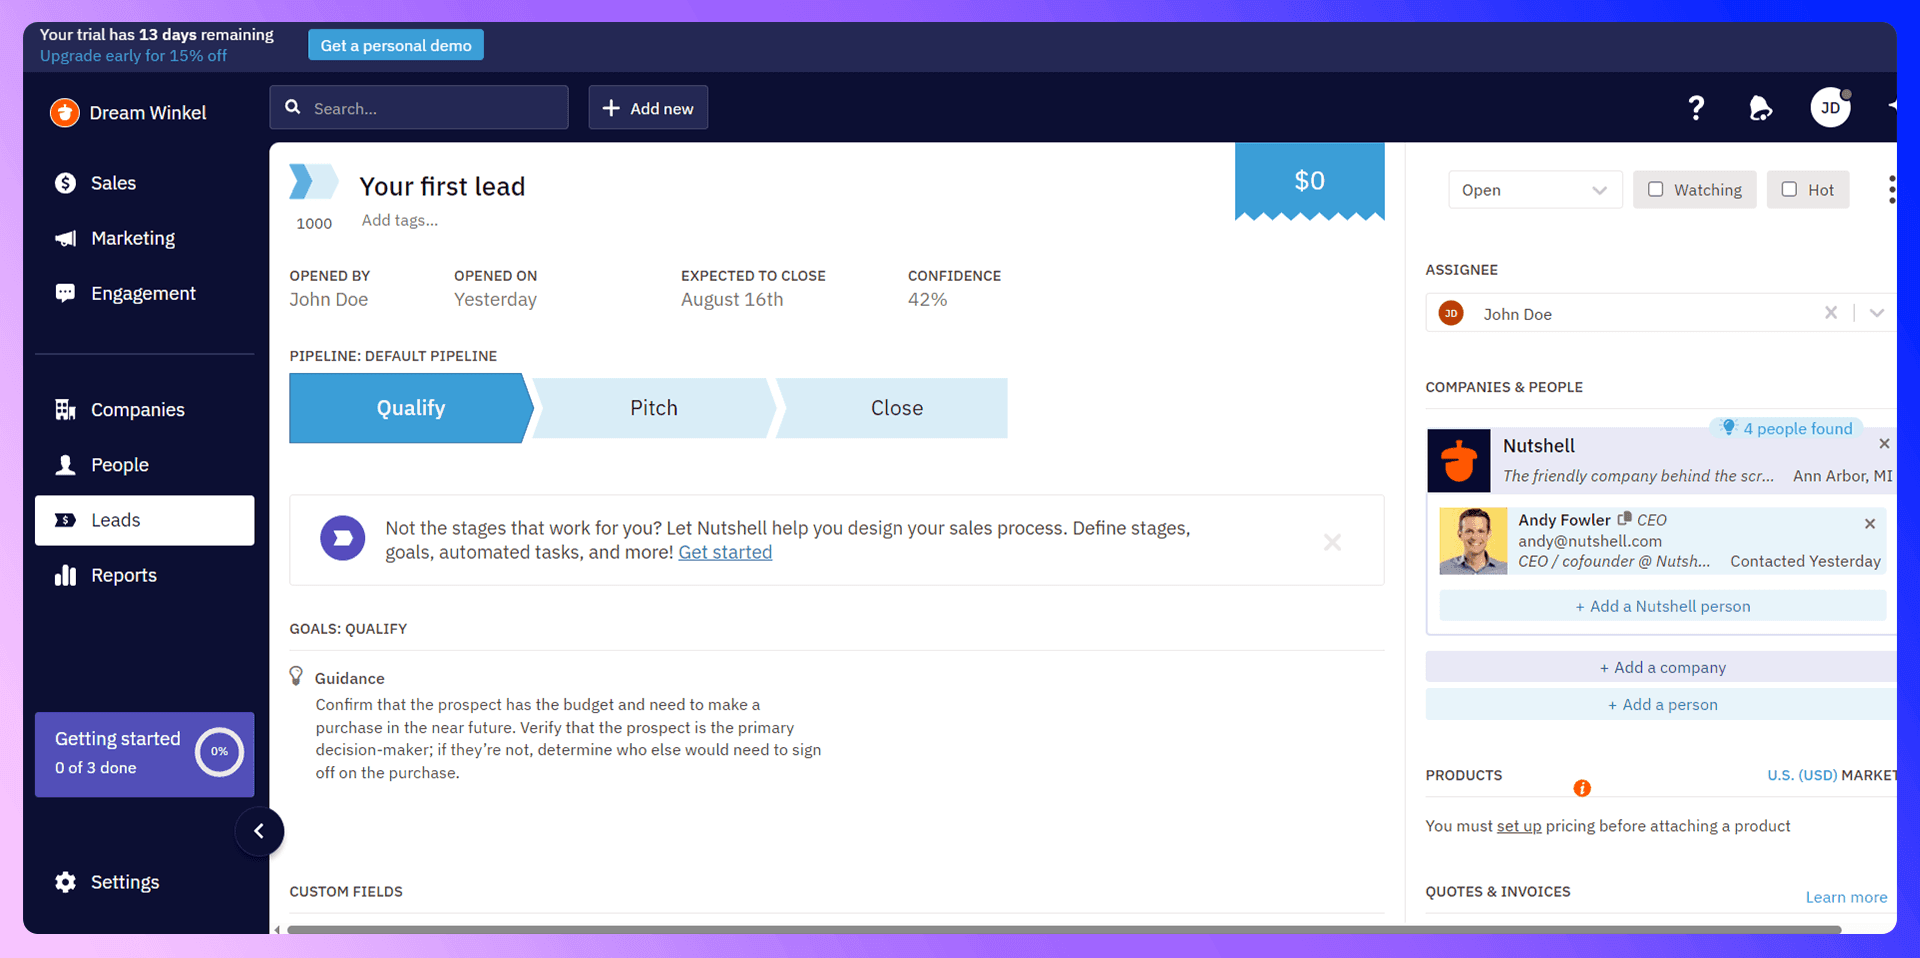Open the notifications bell icon
1920x958 pixels.
(1760, 108)
